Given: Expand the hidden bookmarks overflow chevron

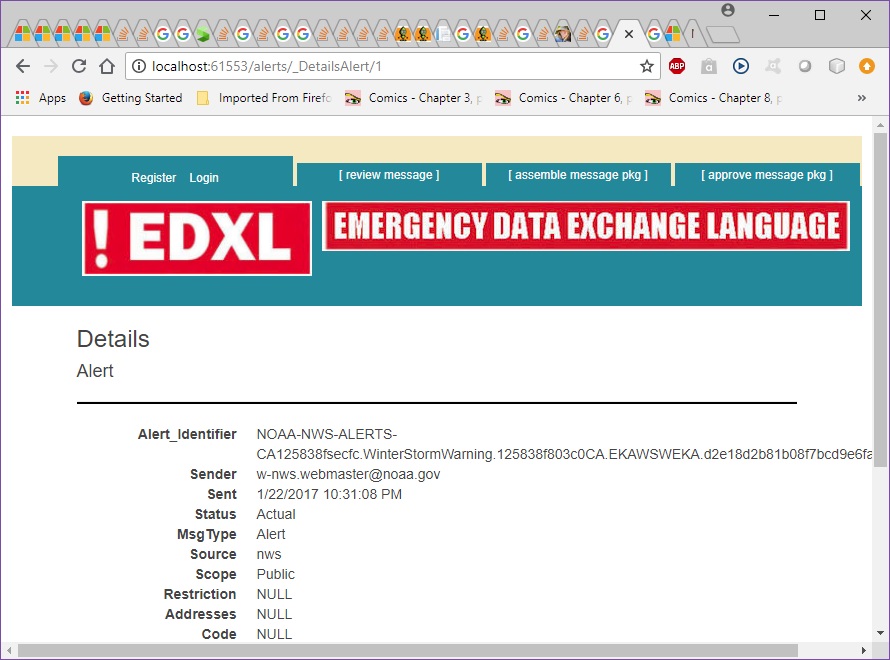Looking at the screenshot, I should 862,98.
